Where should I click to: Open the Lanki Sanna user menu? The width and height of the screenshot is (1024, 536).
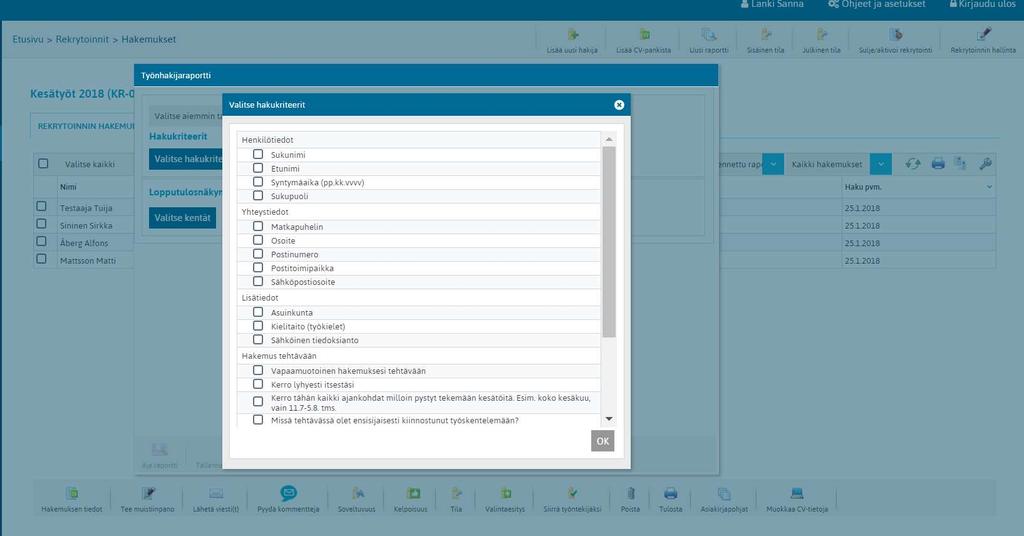click(x=772, y=5)
